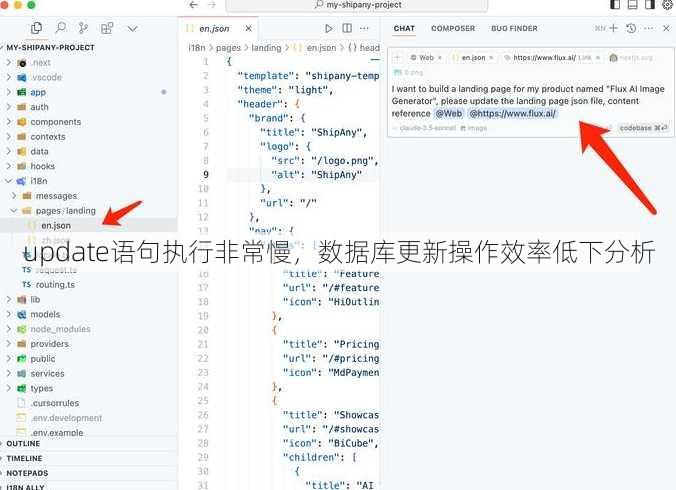This screenshot has width=676, height=490.
Task: Switch to the BUG FINDER tab
Action: point(514,28)
